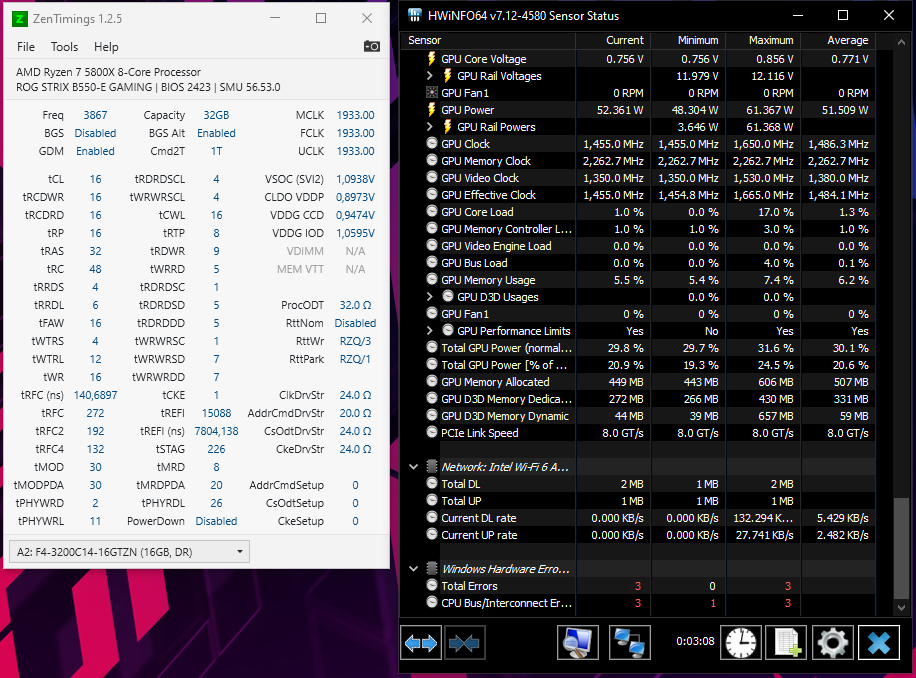Open the sensor-only monitor icon button

point(578,643)
